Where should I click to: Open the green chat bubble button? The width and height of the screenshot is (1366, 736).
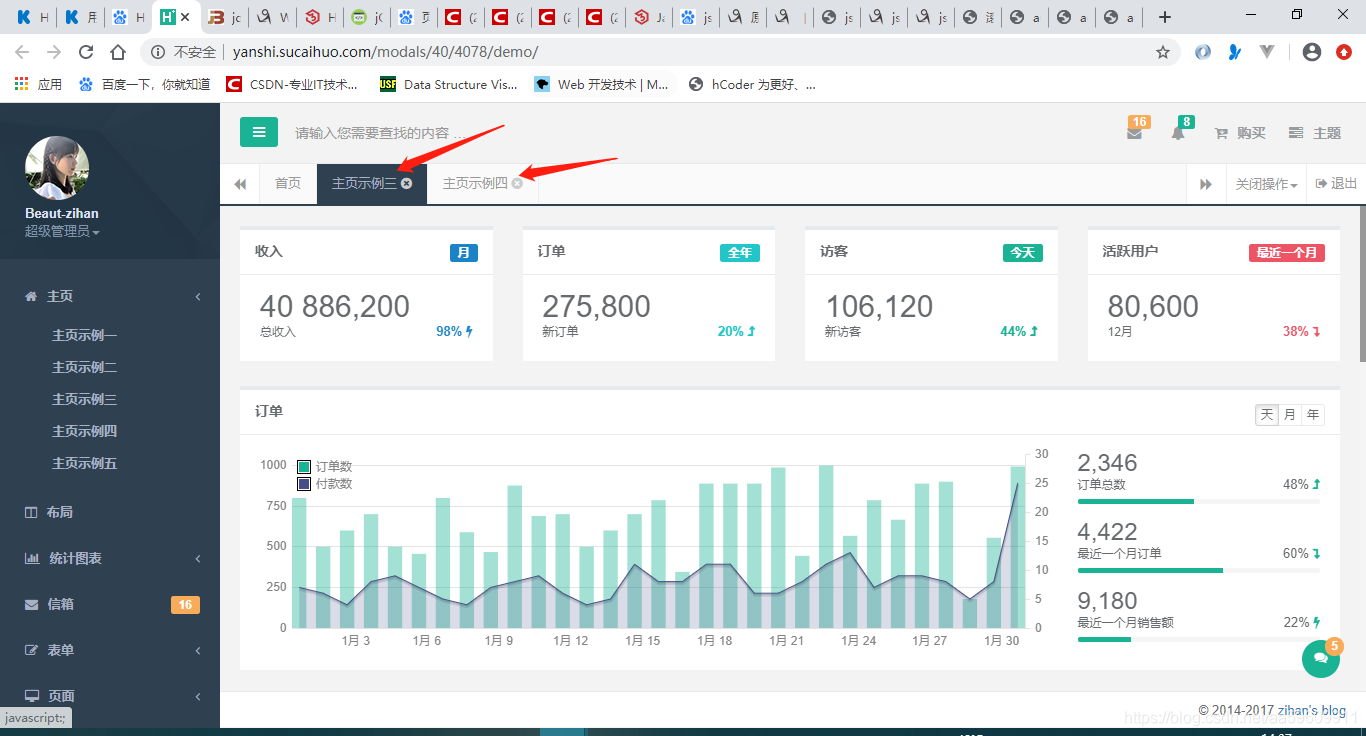click(x=1321, y=658)
